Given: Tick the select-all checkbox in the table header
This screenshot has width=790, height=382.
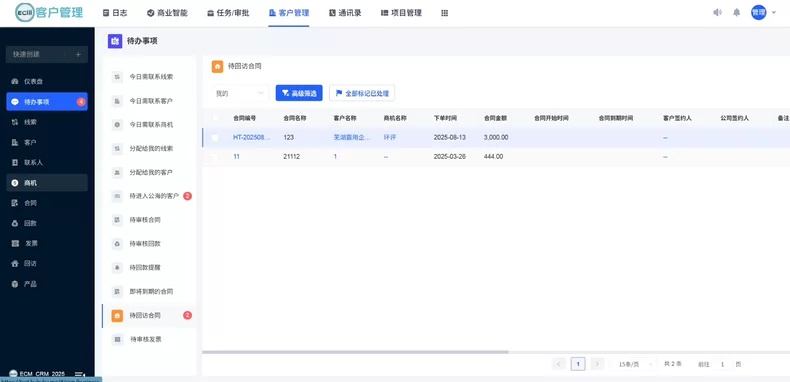Looking at the screenshot, I should point(215,118).
